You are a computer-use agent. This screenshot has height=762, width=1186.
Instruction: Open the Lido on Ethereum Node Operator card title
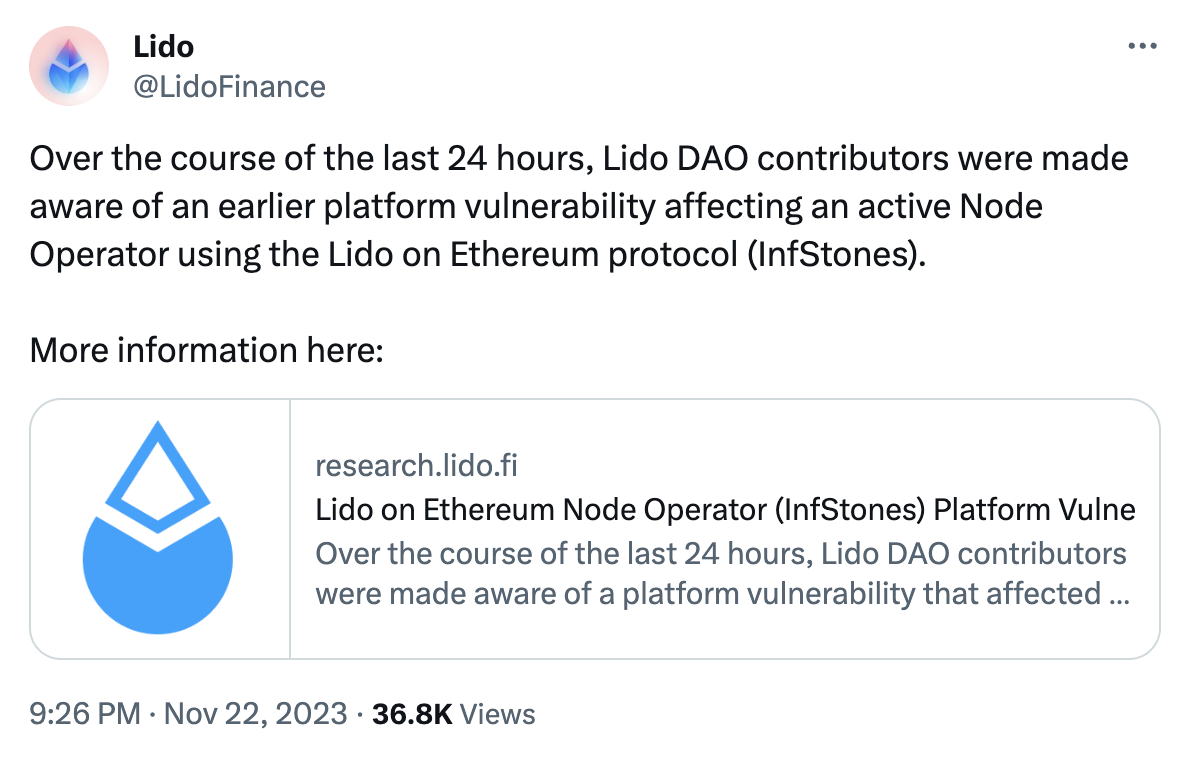[x=725, y=509]
